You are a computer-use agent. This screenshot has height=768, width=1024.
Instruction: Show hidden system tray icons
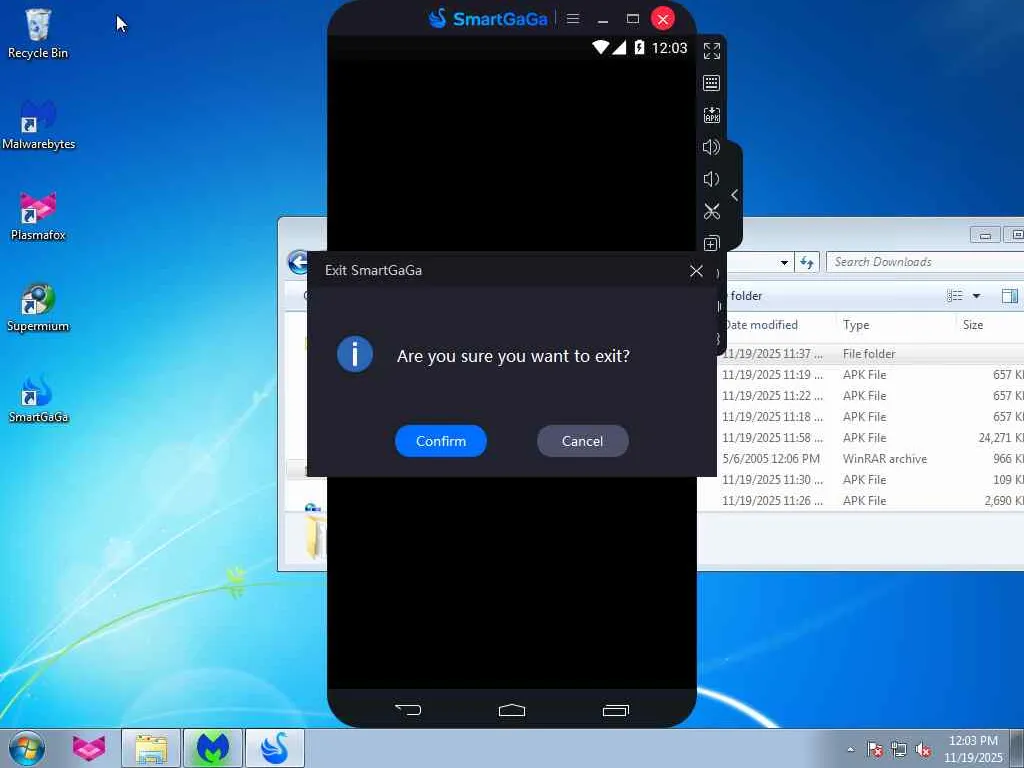click(x=850, y=749)
